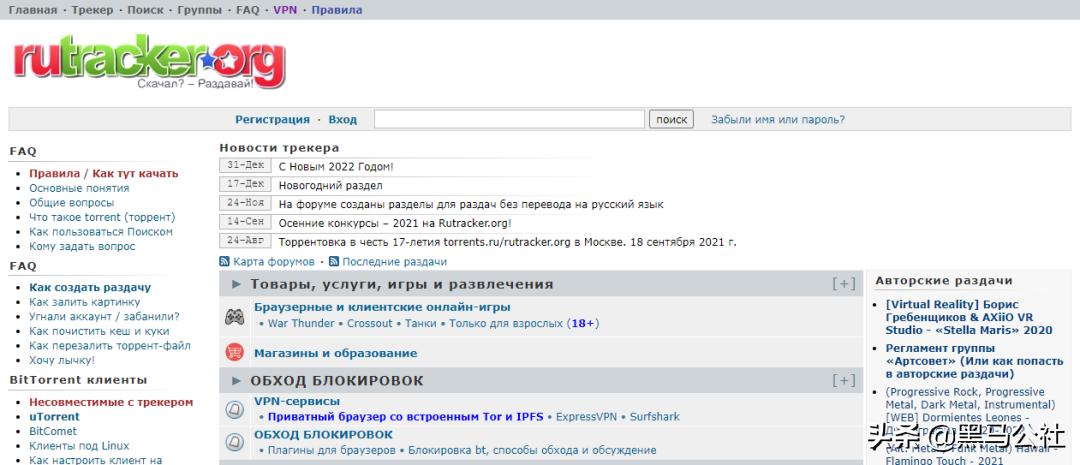The image size is (1080, 465).
Task: Click the Вход login link
Action: point(342,119)
